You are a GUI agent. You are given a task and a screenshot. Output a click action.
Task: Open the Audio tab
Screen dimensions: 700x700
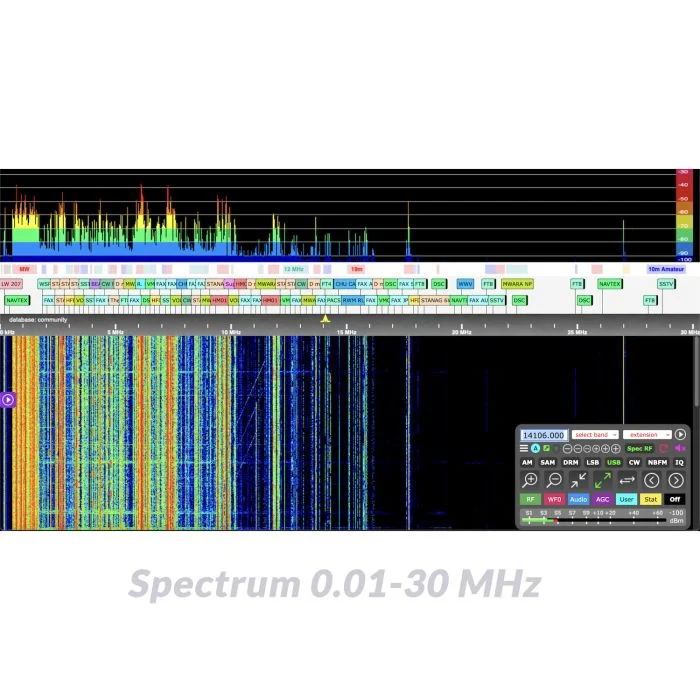(579, 499)
